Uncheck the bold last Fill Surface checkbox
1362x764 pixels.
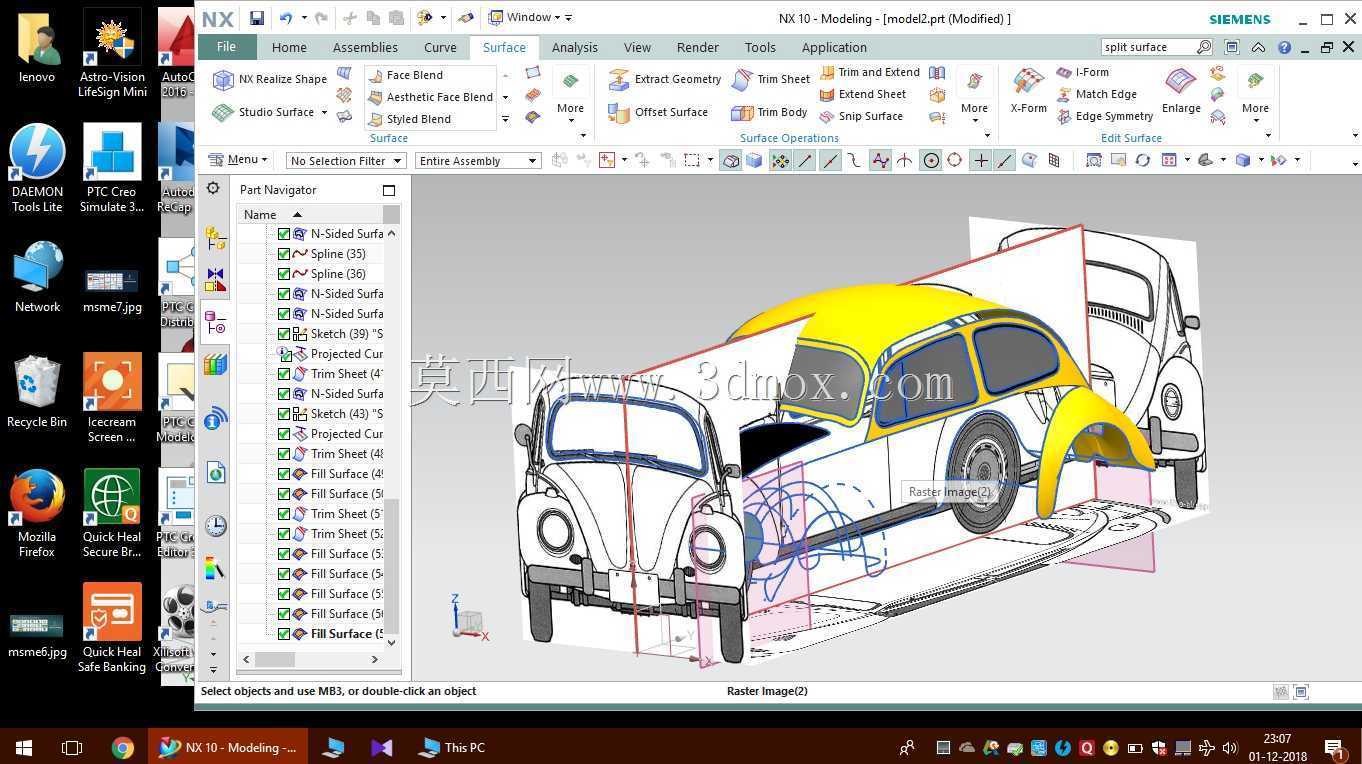pyautogui.click(x=284, y=634)
